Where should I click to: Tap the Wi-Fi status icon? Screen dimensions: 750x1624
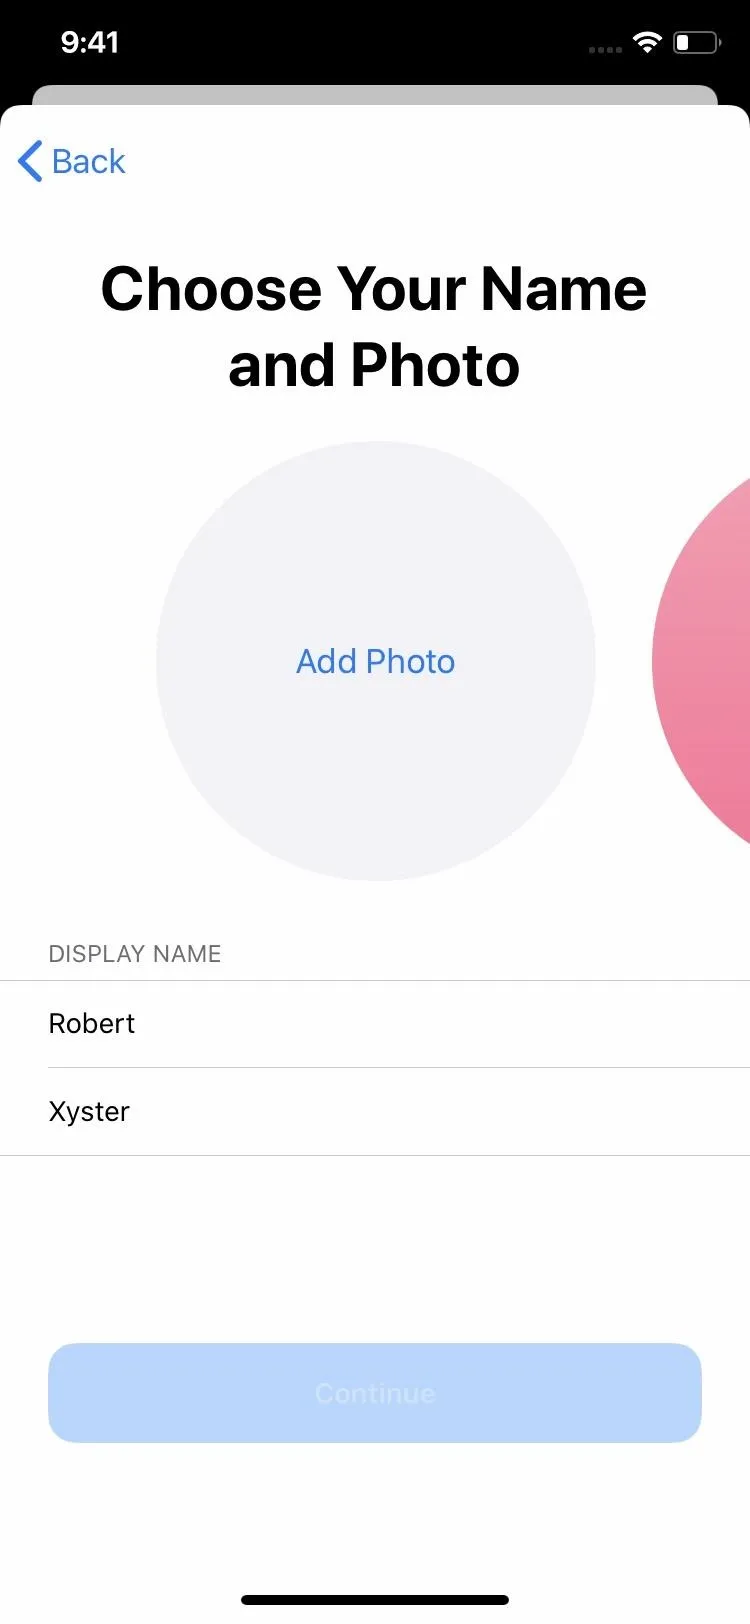(x=647, y=42)
